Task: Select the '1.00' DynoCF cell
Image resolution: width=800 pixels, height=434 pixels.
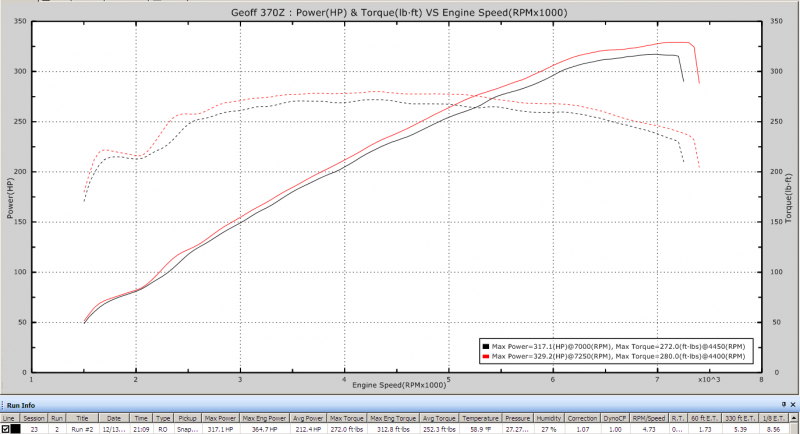Action: (x=614, y=429)
